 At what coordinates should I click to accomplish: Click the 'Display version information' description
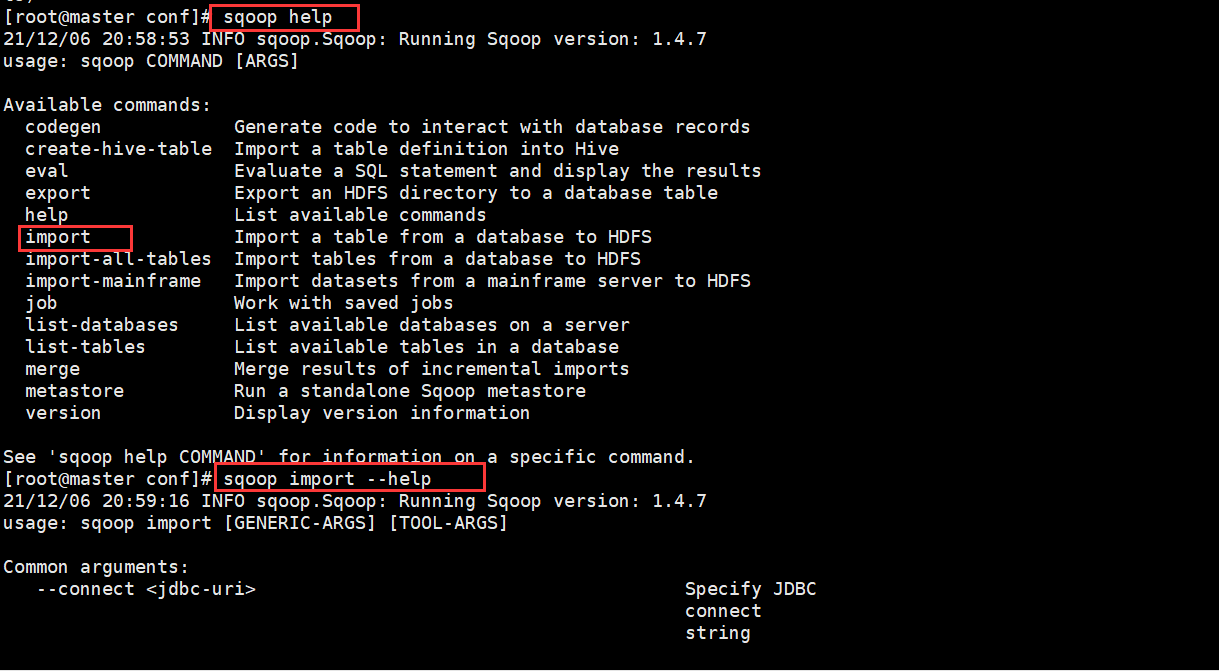[382, 413]
